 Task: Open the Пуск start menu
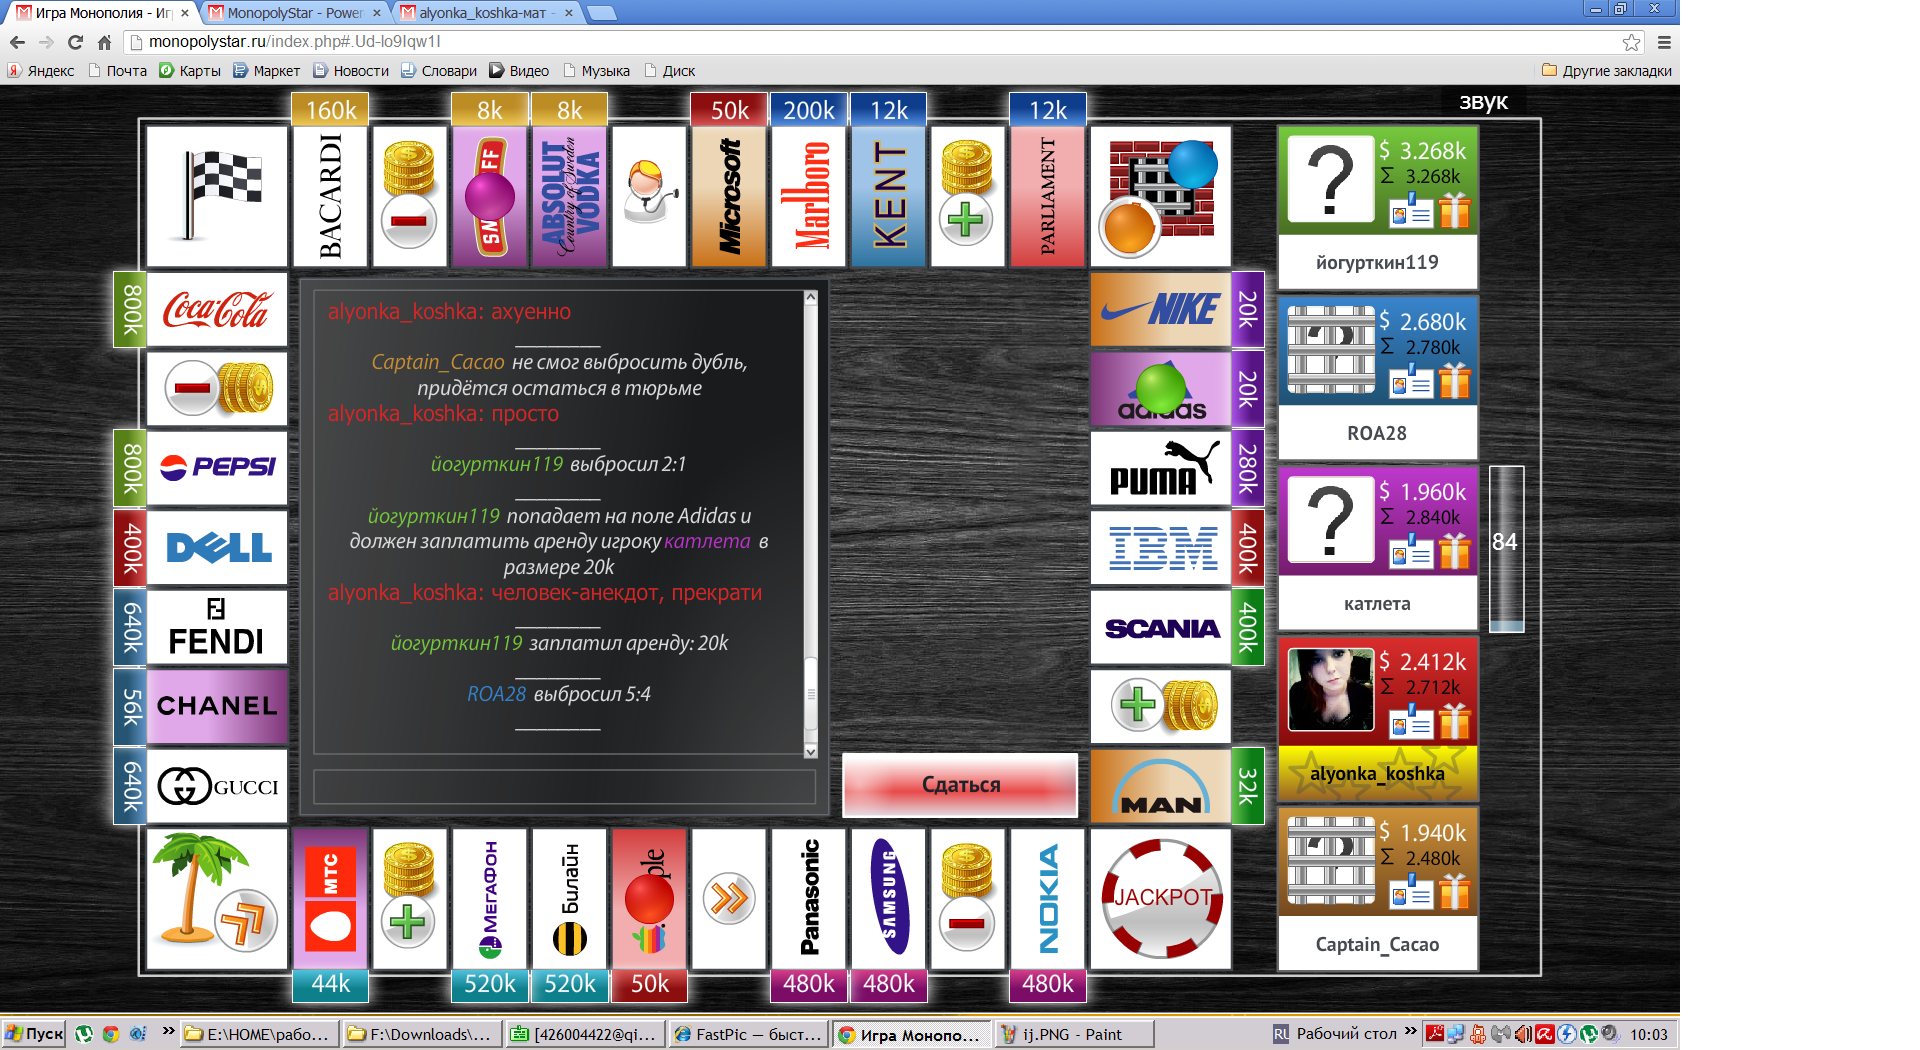(34, 1034)
